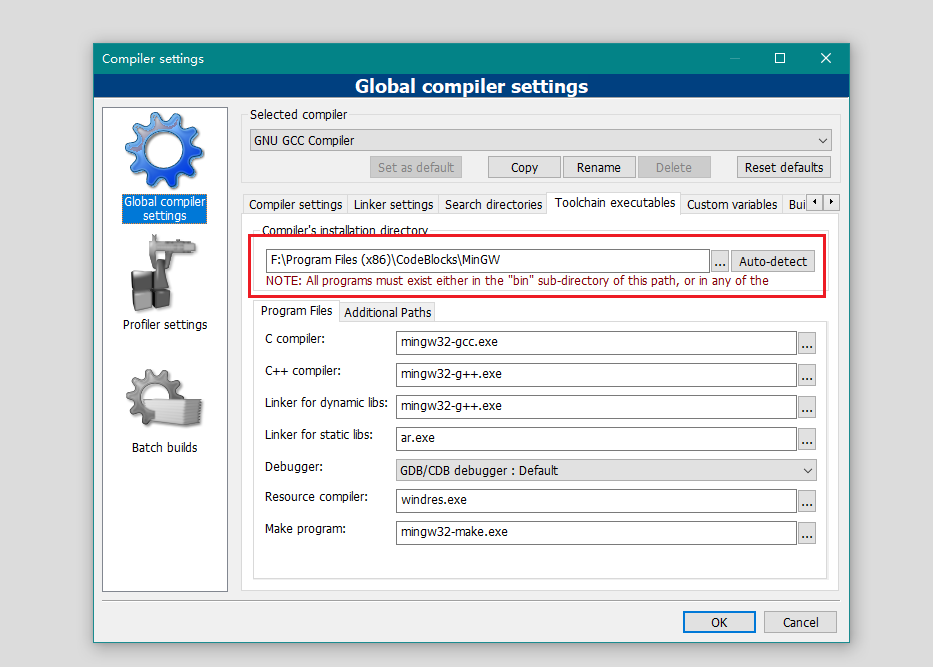Click the Global compiler settings label

(164, 209)
